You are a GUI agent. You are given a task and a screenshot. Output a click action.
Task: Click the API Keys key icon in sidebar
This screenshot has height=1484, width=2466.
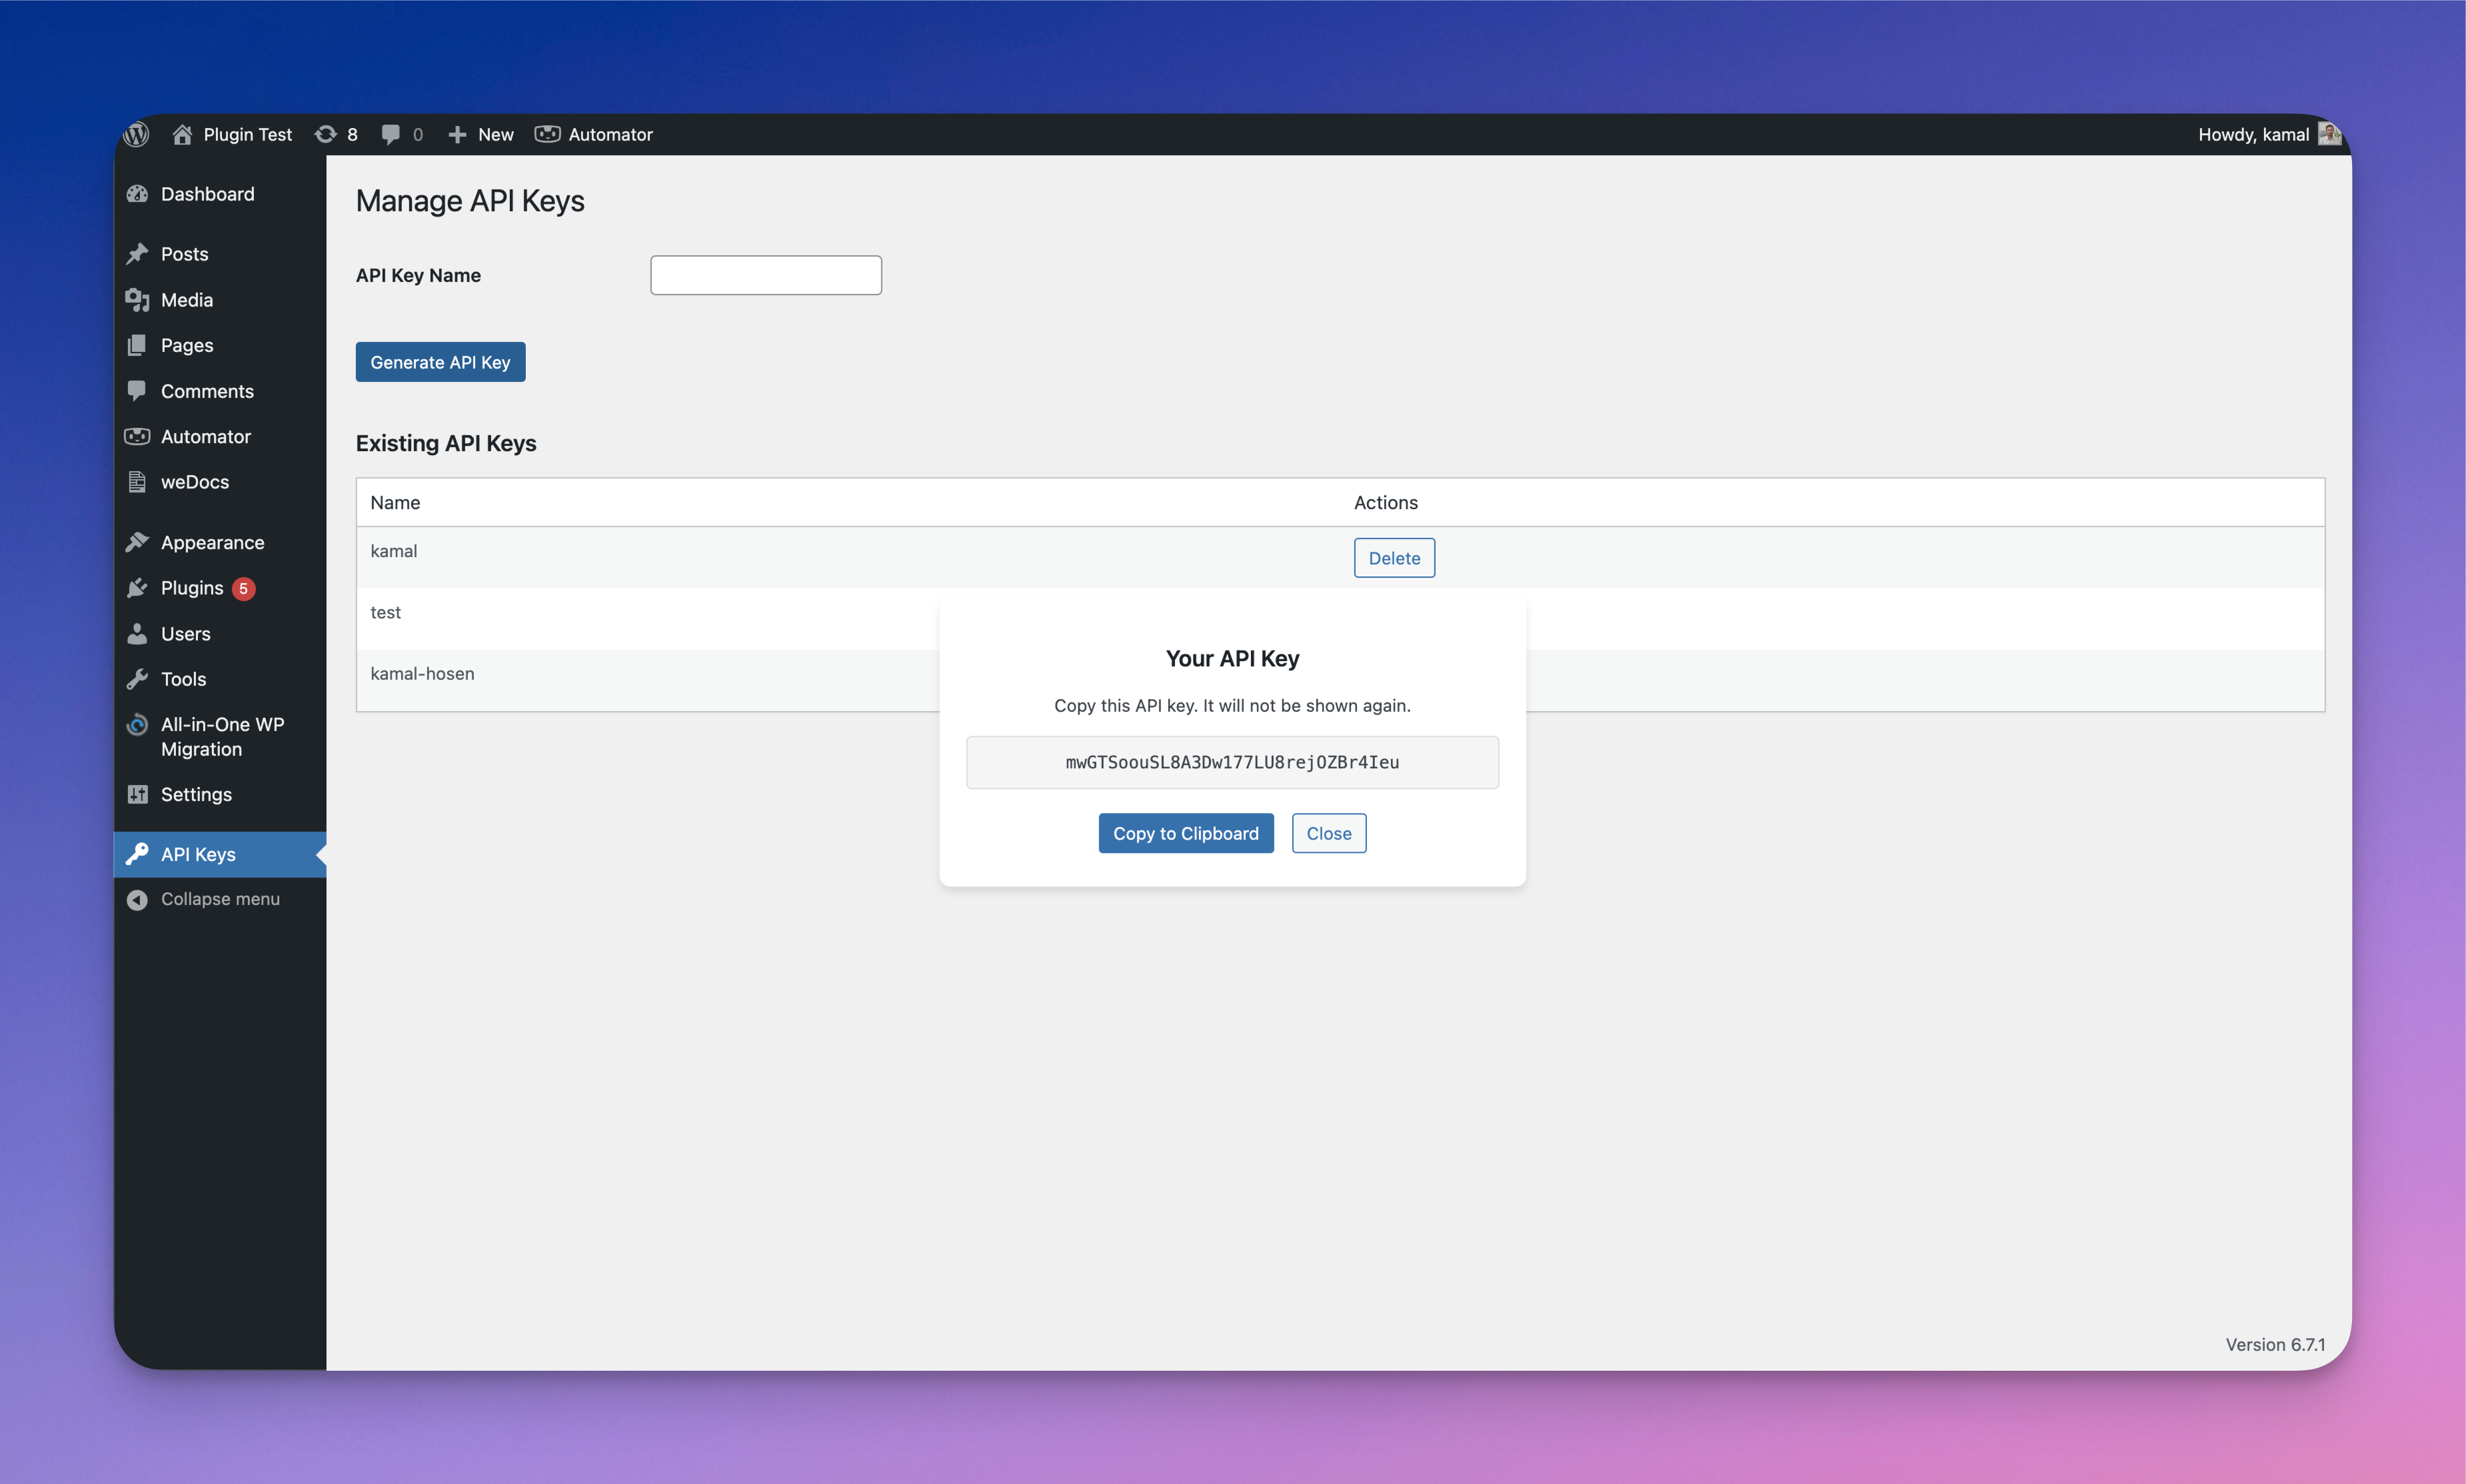(138, 854)
